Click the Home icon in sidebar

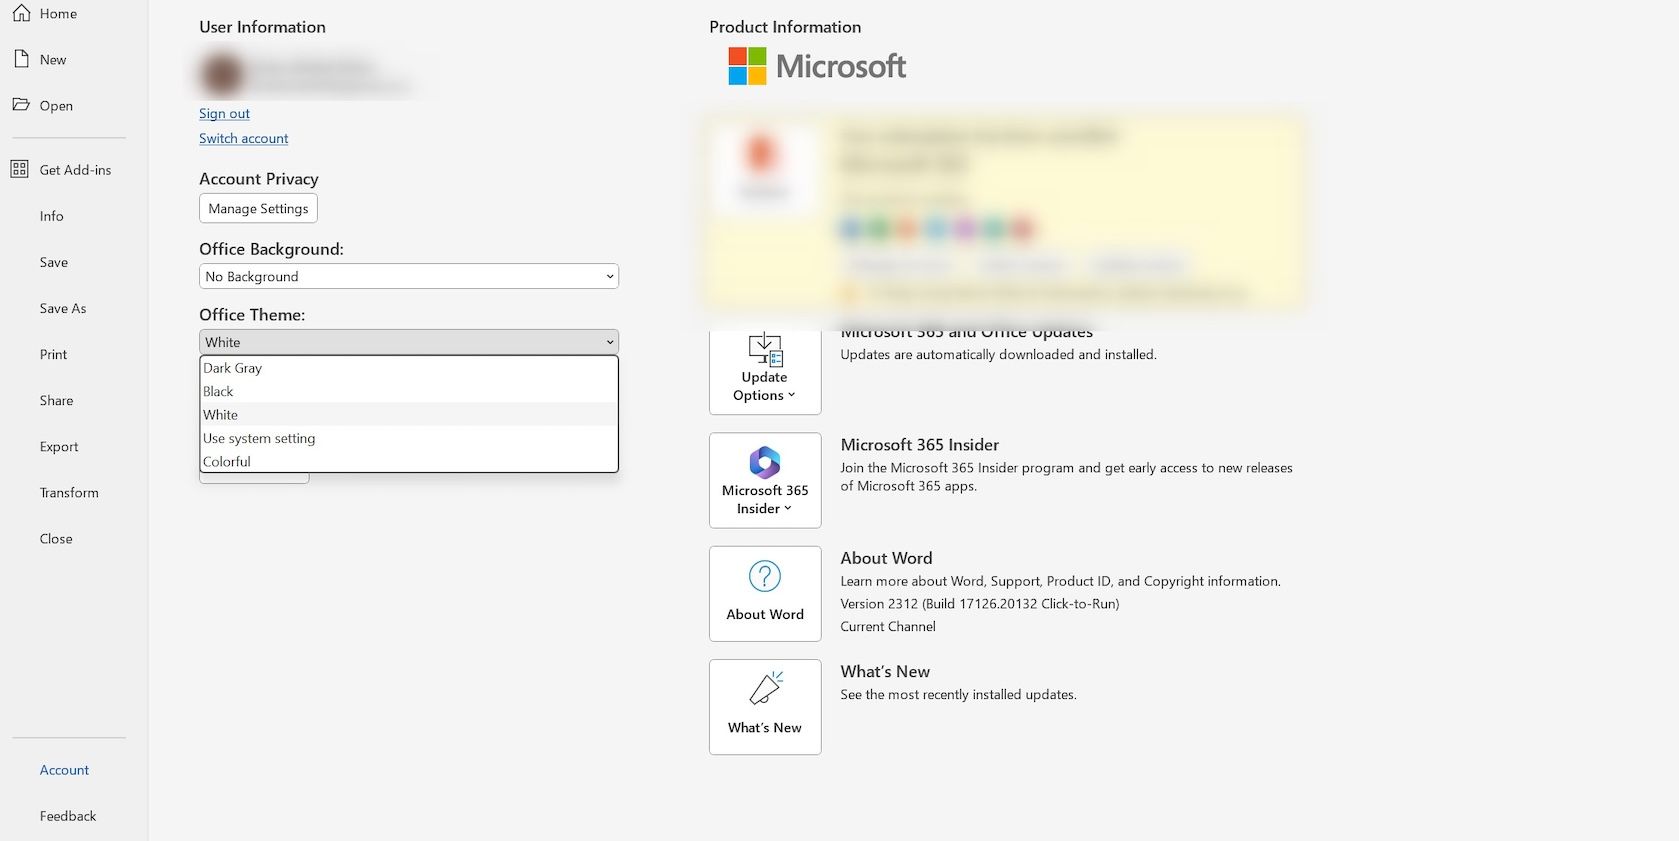click(21, 13)
